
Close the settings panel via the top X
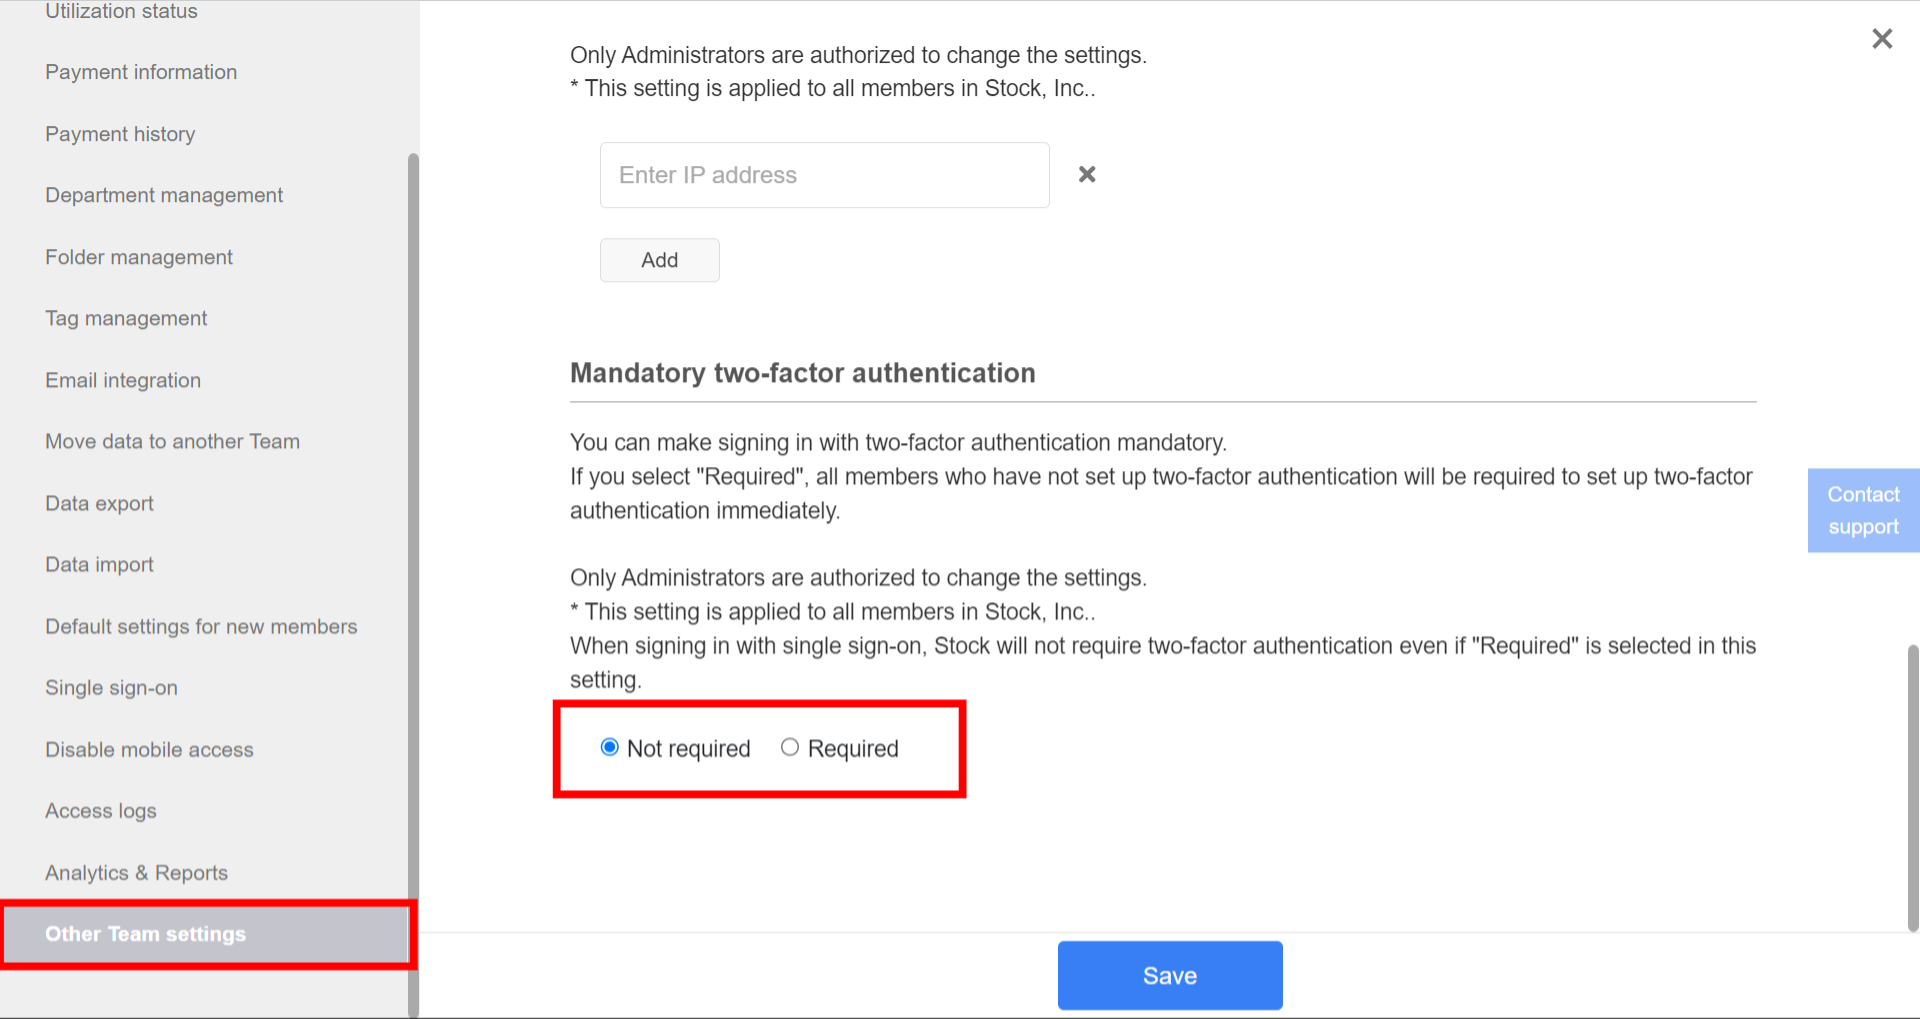[x=1881, y=38]
